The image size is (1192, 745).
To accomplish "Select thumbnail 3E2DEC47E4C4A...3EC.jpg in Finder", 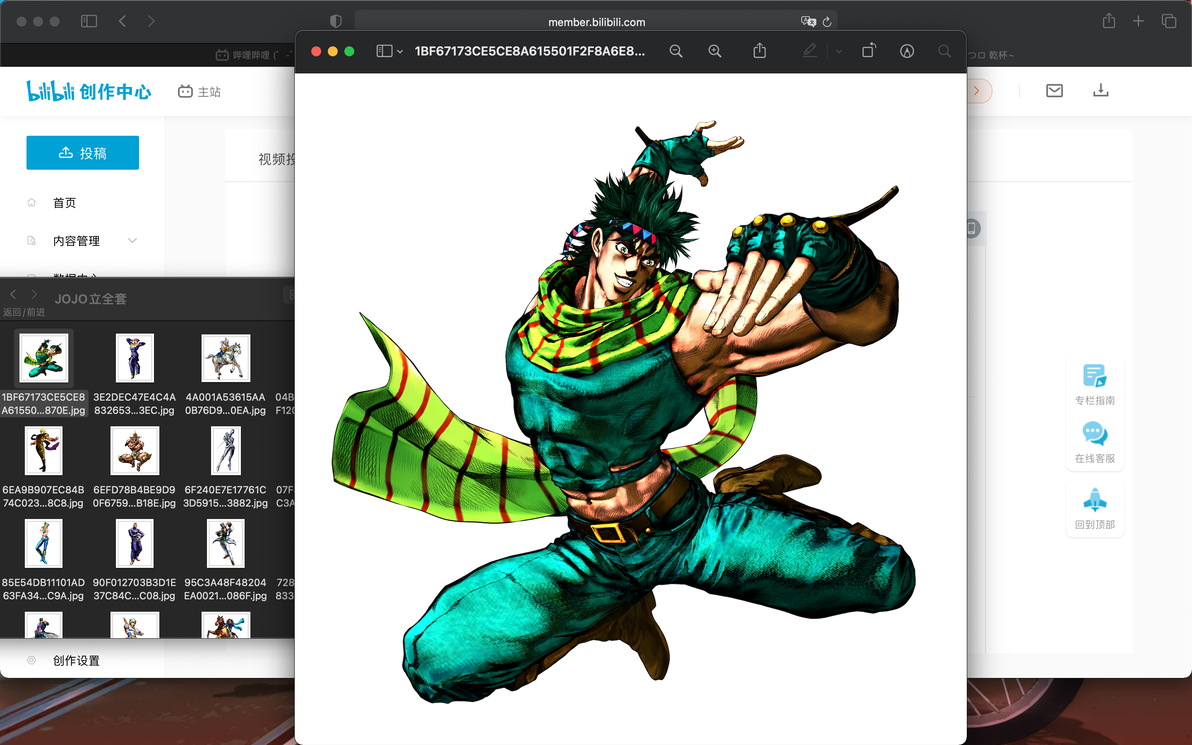I will click(135, 358).
